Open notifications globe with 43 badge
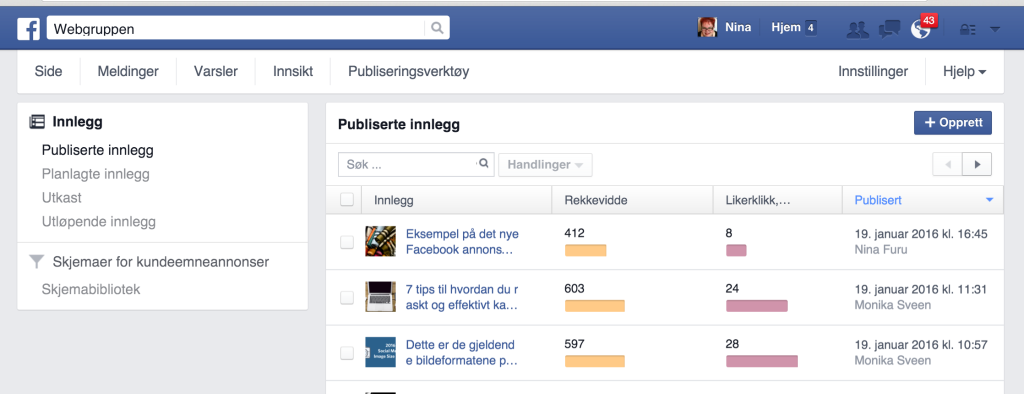The image size is (1024, 394). tap(921, 29)
